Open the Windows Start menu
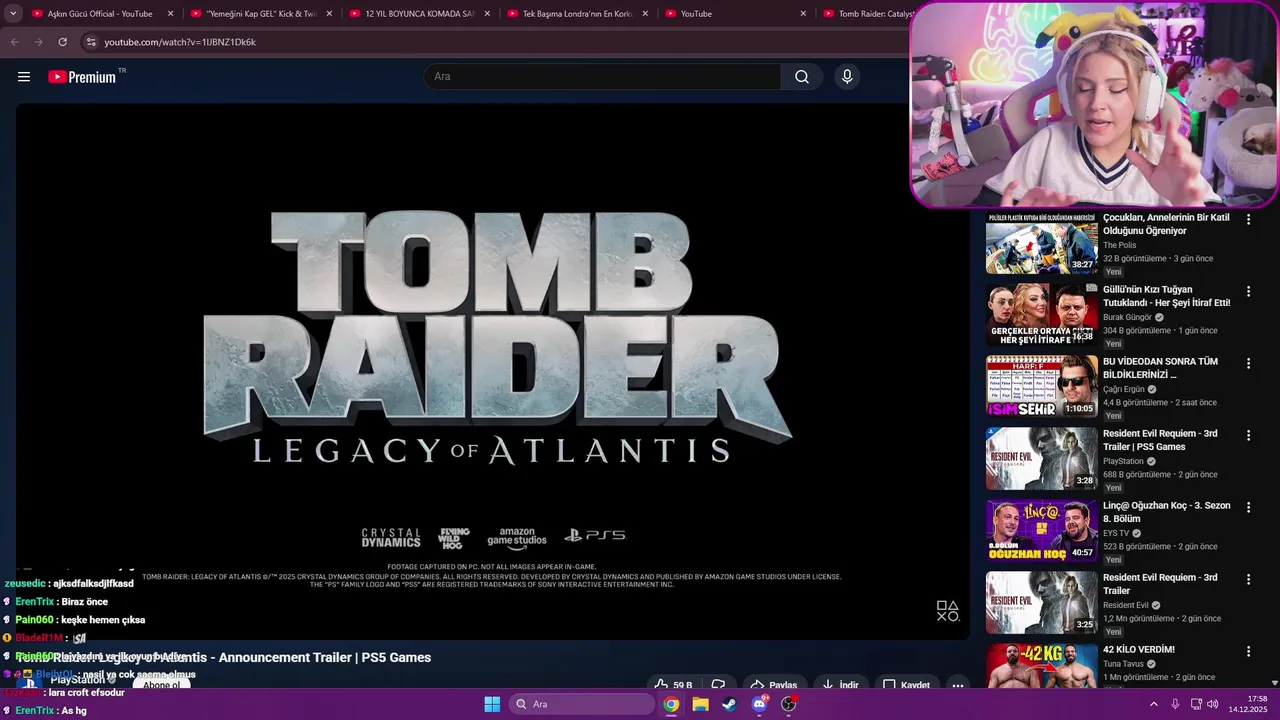 click(492, 704)
